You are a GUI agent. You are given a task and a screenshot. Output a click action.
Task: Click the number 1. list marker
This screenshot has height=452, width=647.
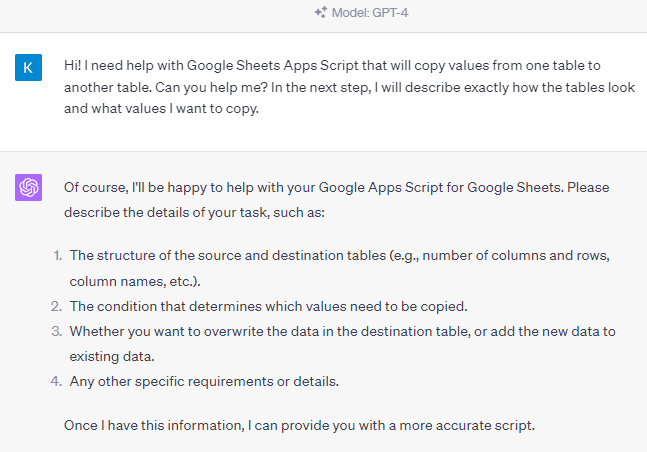58,256
